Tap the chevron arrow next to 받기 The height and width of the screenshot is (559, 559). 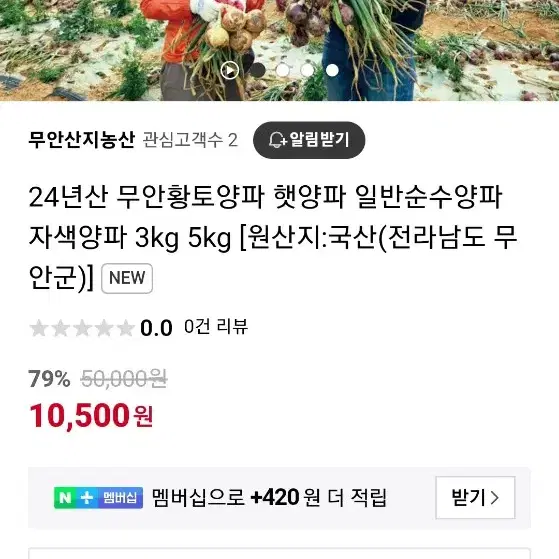[x=494, y=498]
